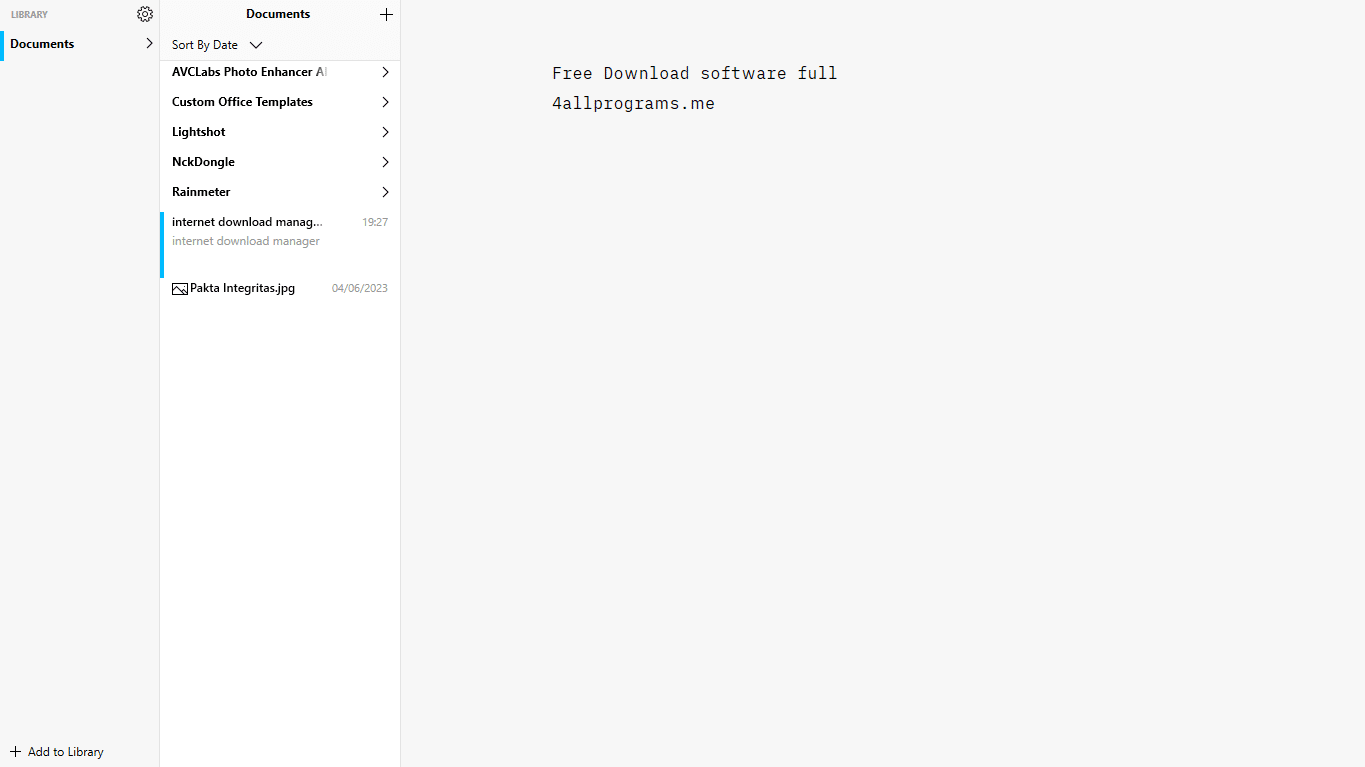The image size is (1365, 767).
Task: Click the Add to Library button text
Action: [x=66, y=752]
